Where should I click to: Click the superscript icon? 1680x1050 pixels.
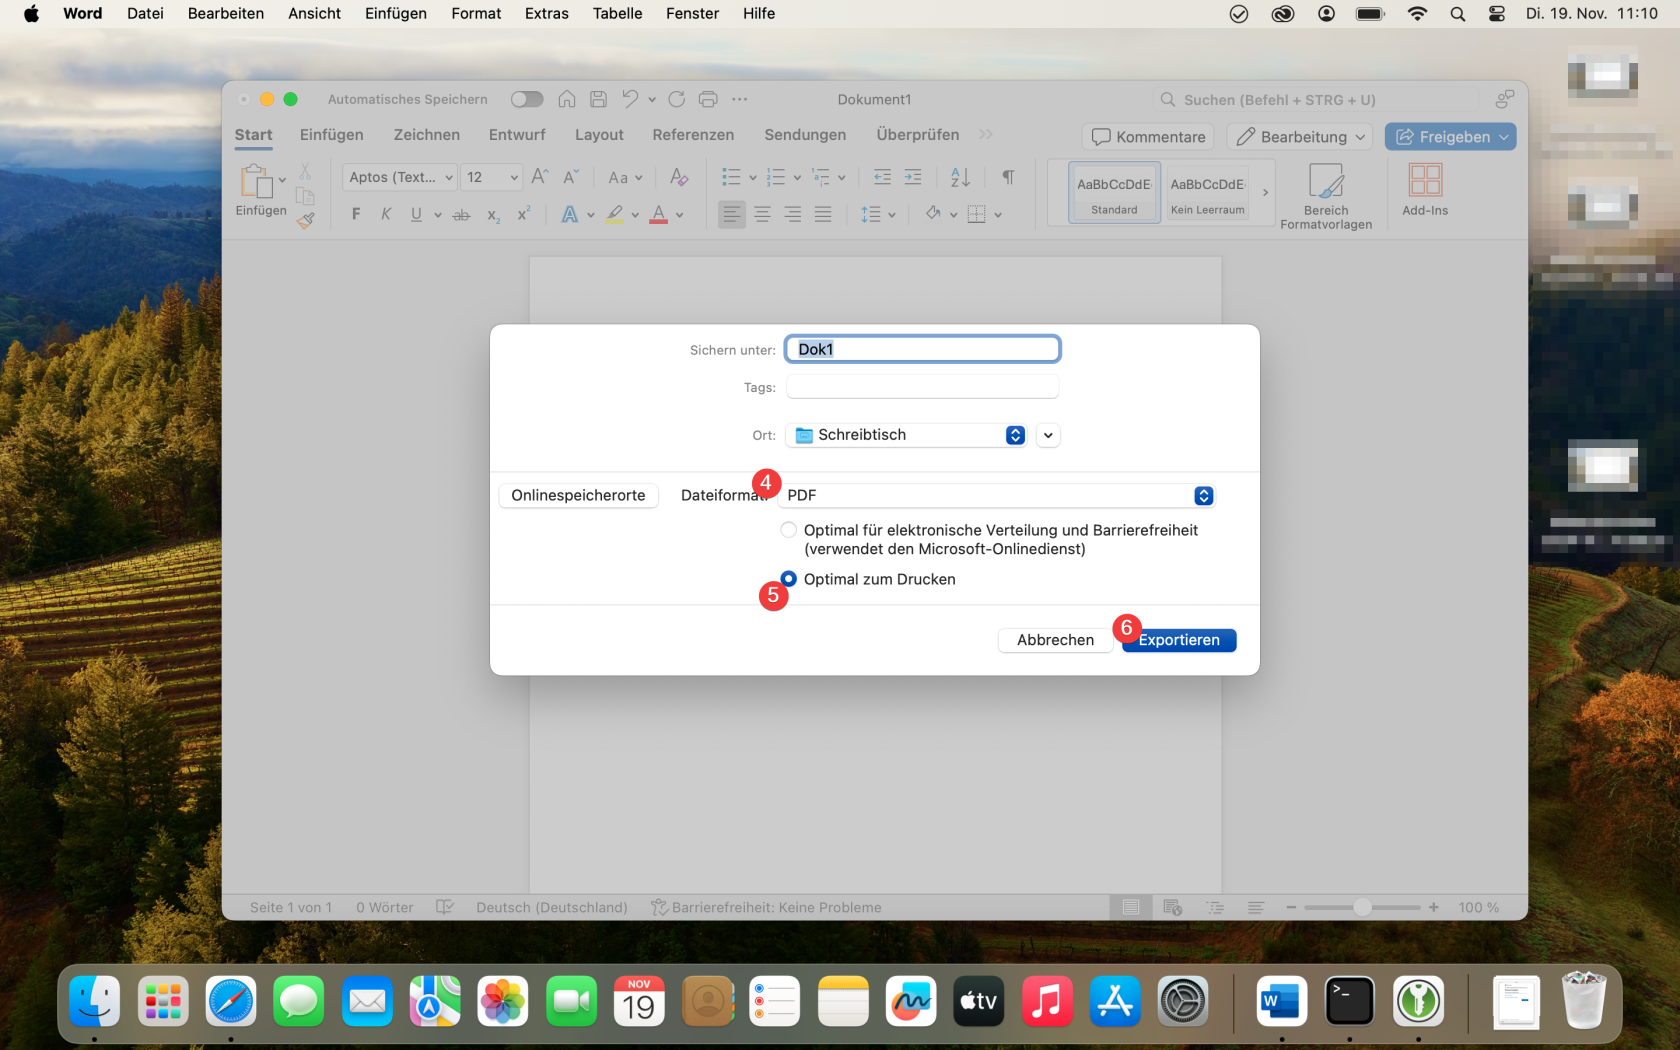tap(524, 214)
